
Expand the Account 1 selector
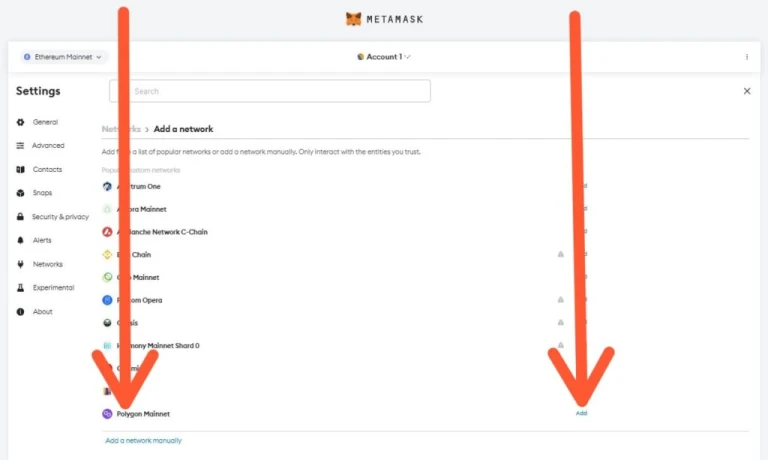tap(384, 57)
